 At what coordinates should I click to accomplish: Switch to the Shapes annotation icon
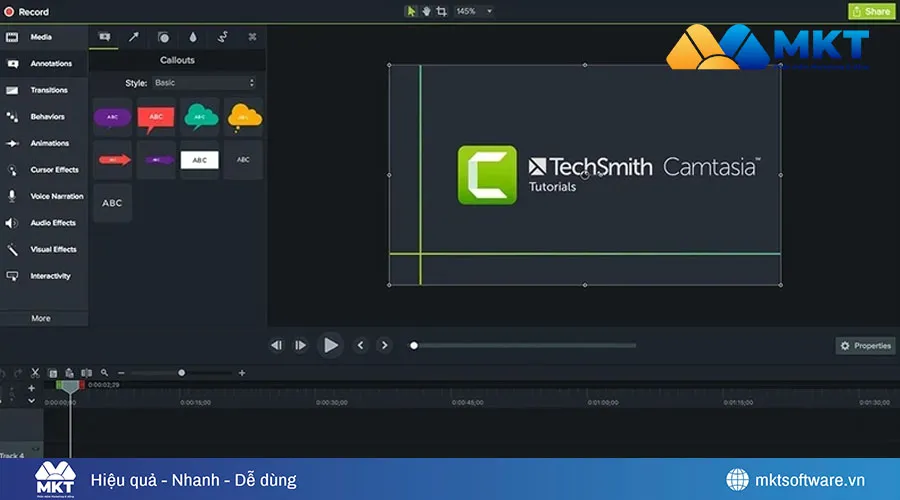tap(164, 37)
